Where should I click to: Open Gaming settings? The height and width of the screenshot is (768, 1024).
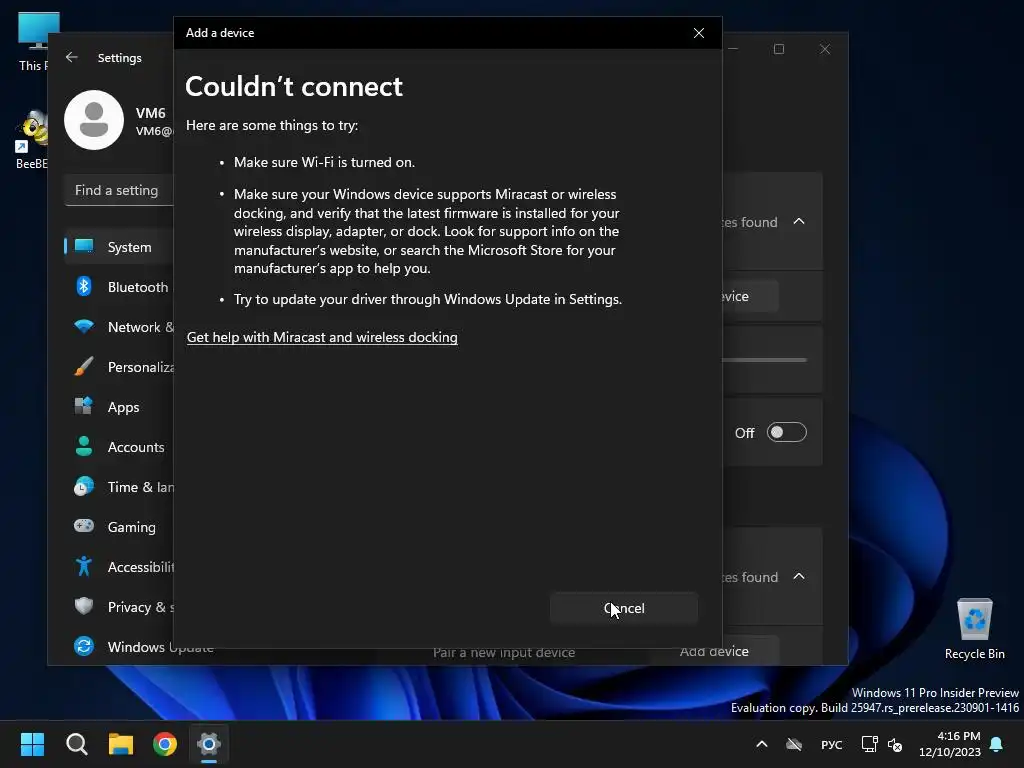(120, 526)
